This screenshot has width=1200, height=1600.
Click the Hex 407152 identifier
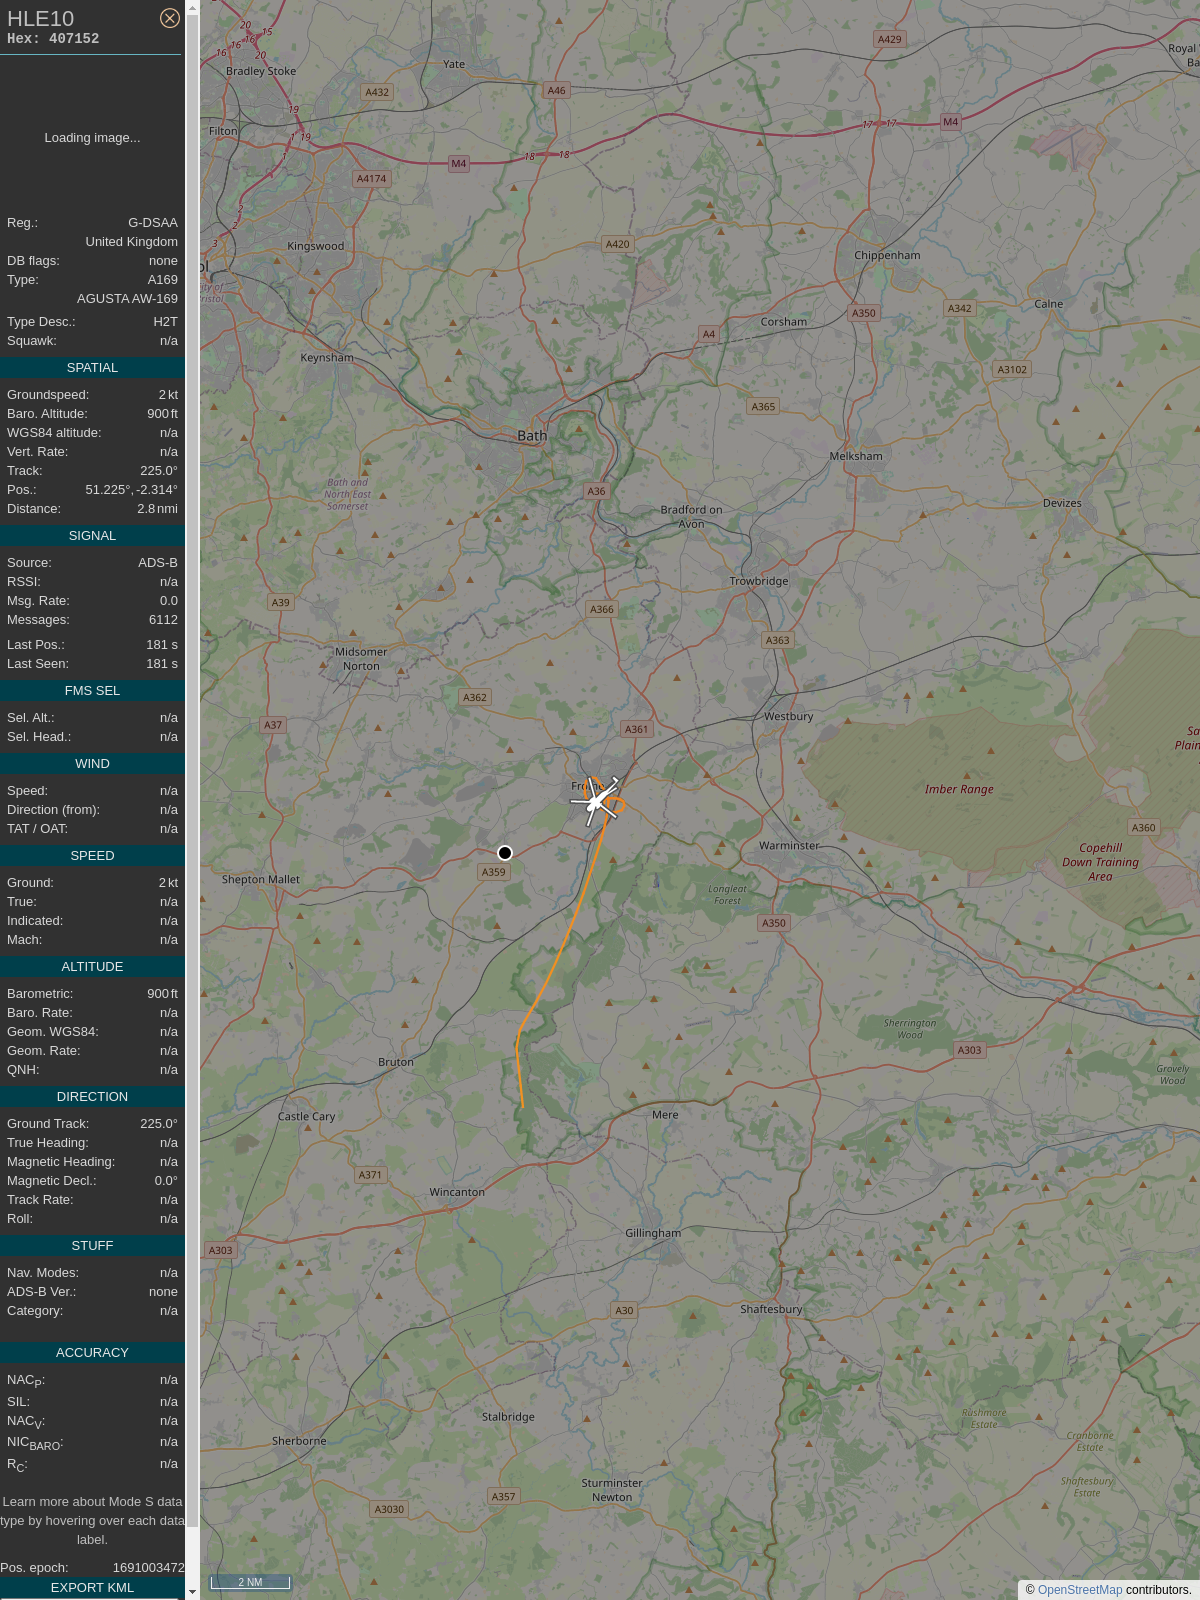coord(53,39)
